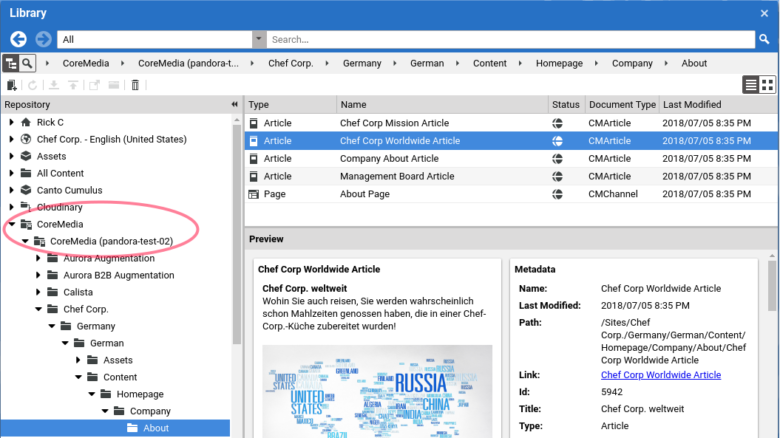Expand the Assets tree node arrow
780x438 pixels.
pos(11,156)
